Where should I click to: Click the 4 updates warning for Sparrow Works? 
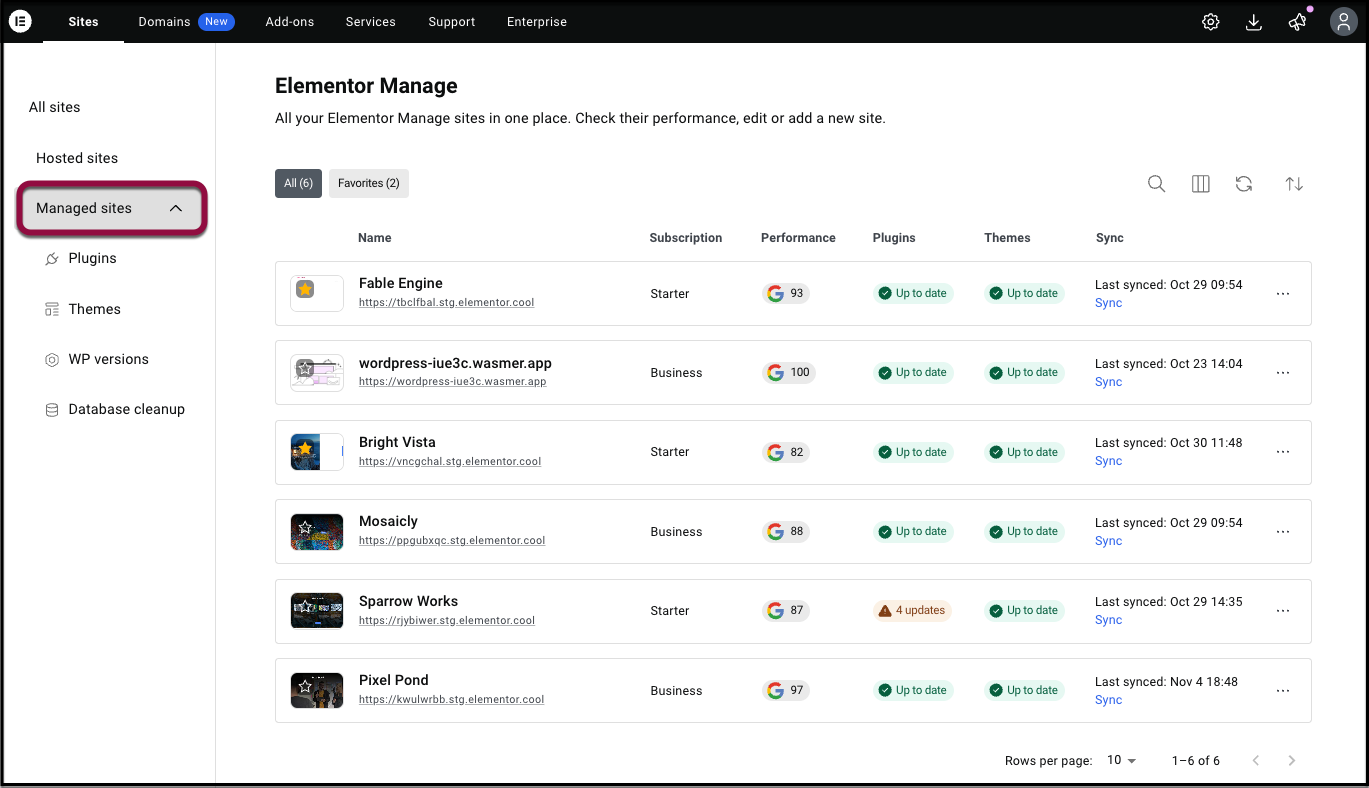[x=911, y=610]
